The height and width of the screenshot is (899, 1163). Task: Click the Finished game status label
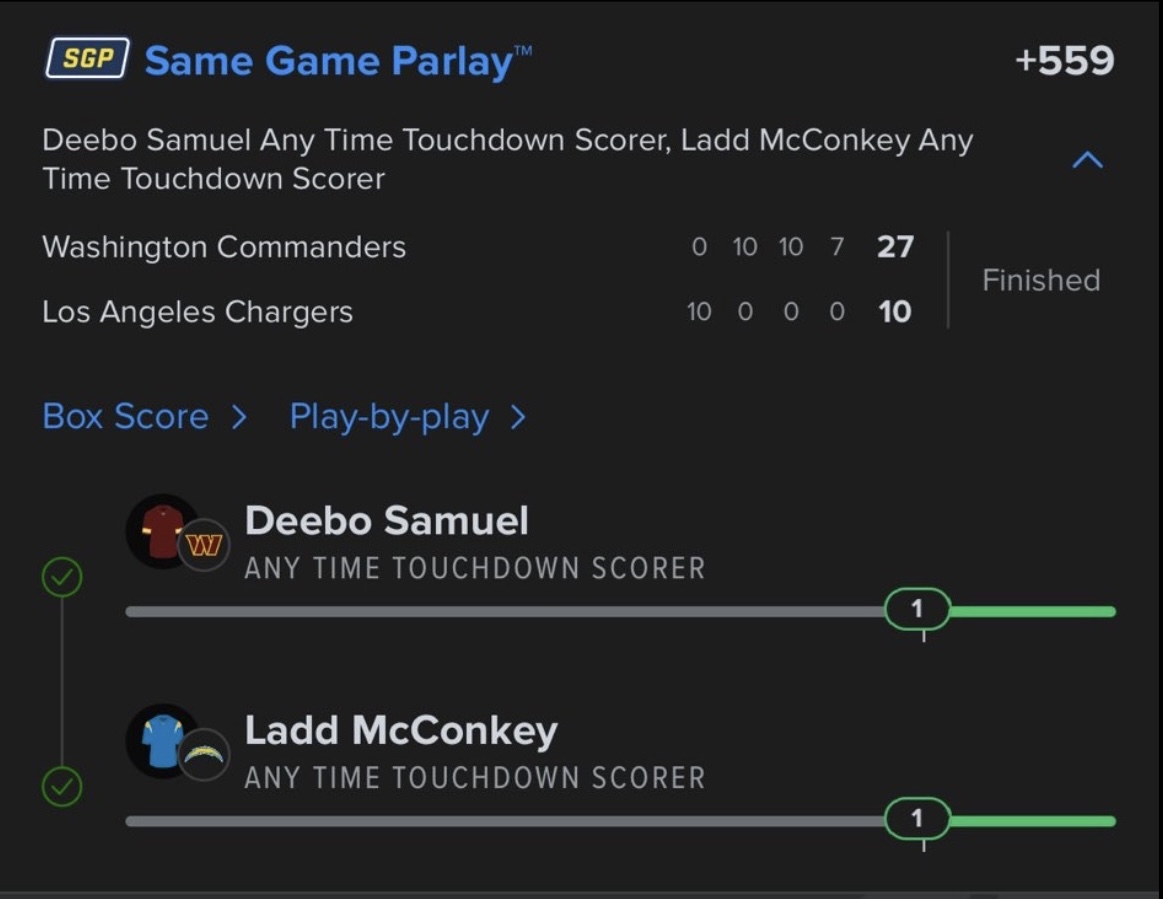tap(1041, 280)
